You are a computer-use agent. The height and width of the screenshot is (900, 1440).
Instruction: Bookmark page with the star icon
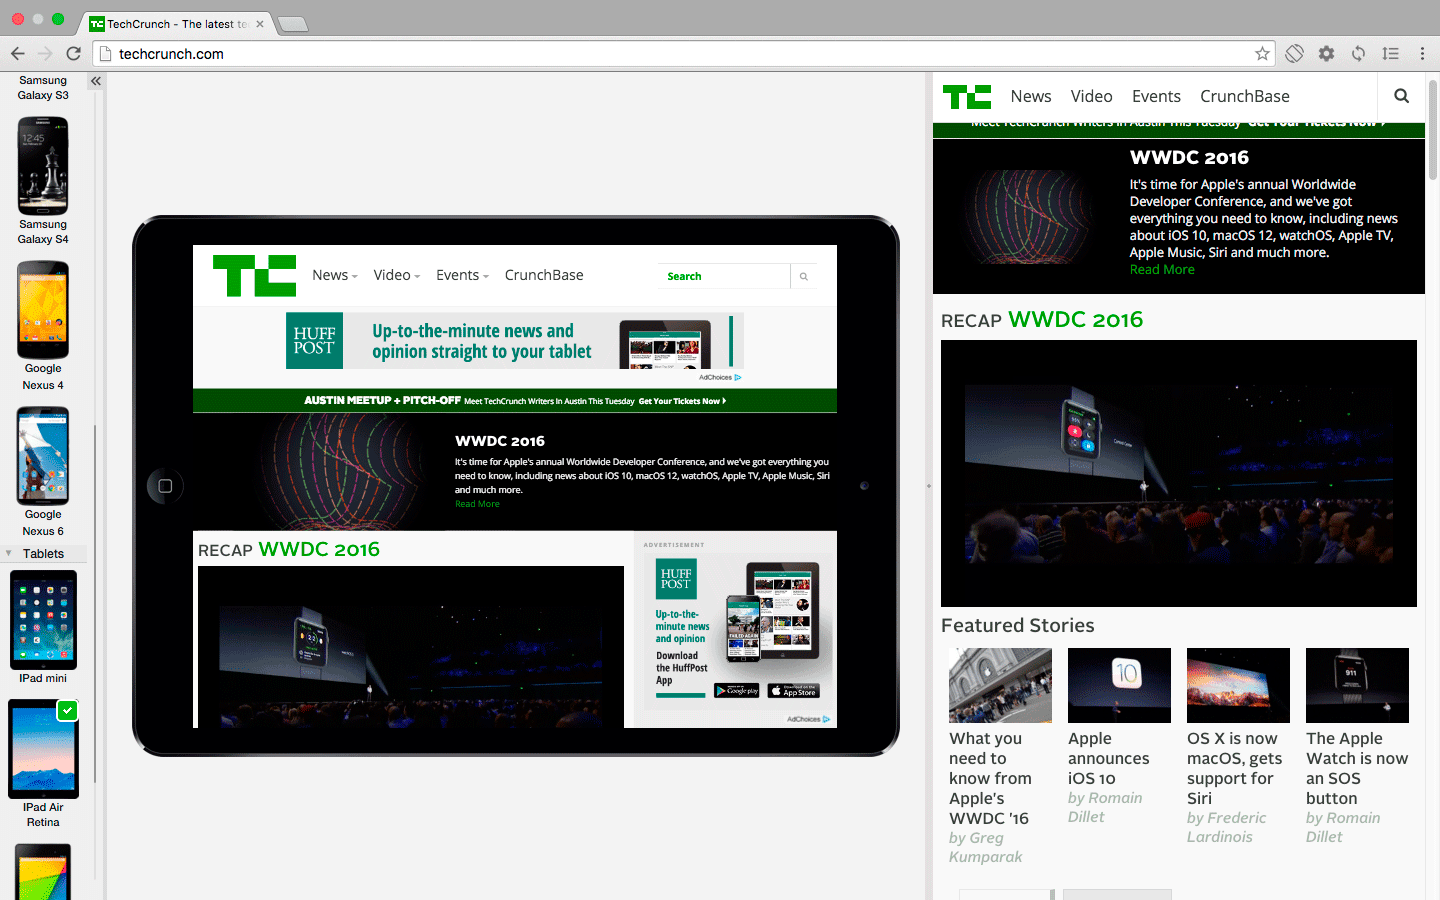coord(1262,54)
